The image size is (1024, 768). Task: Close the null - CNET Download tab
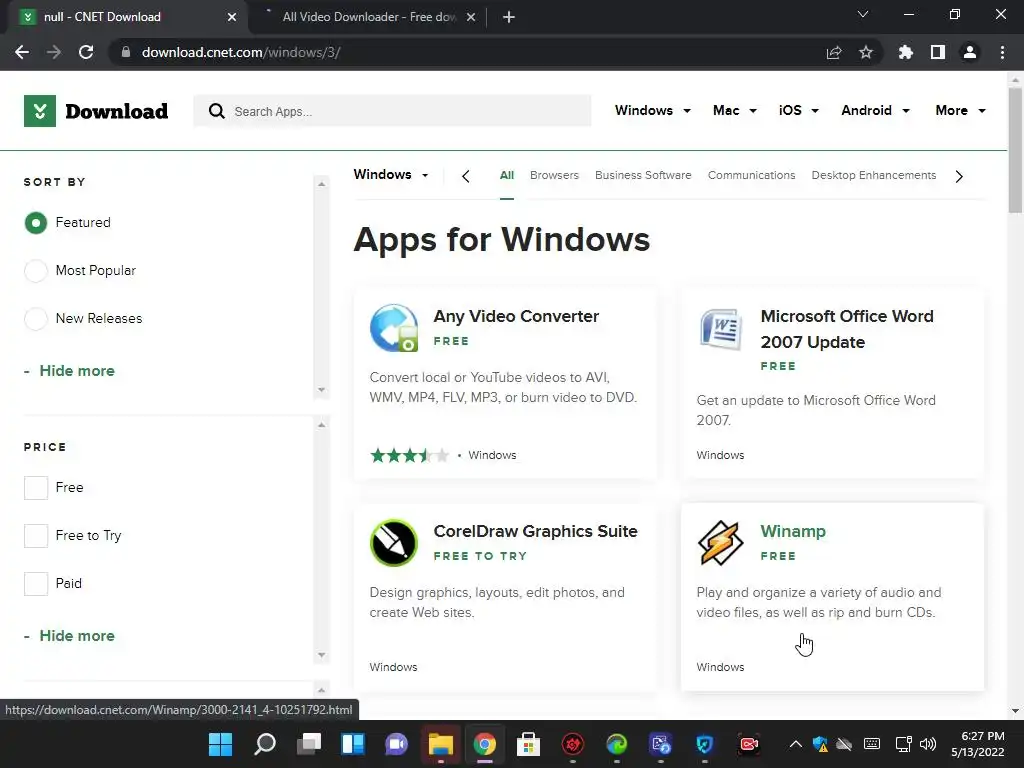tap(232, 17)
